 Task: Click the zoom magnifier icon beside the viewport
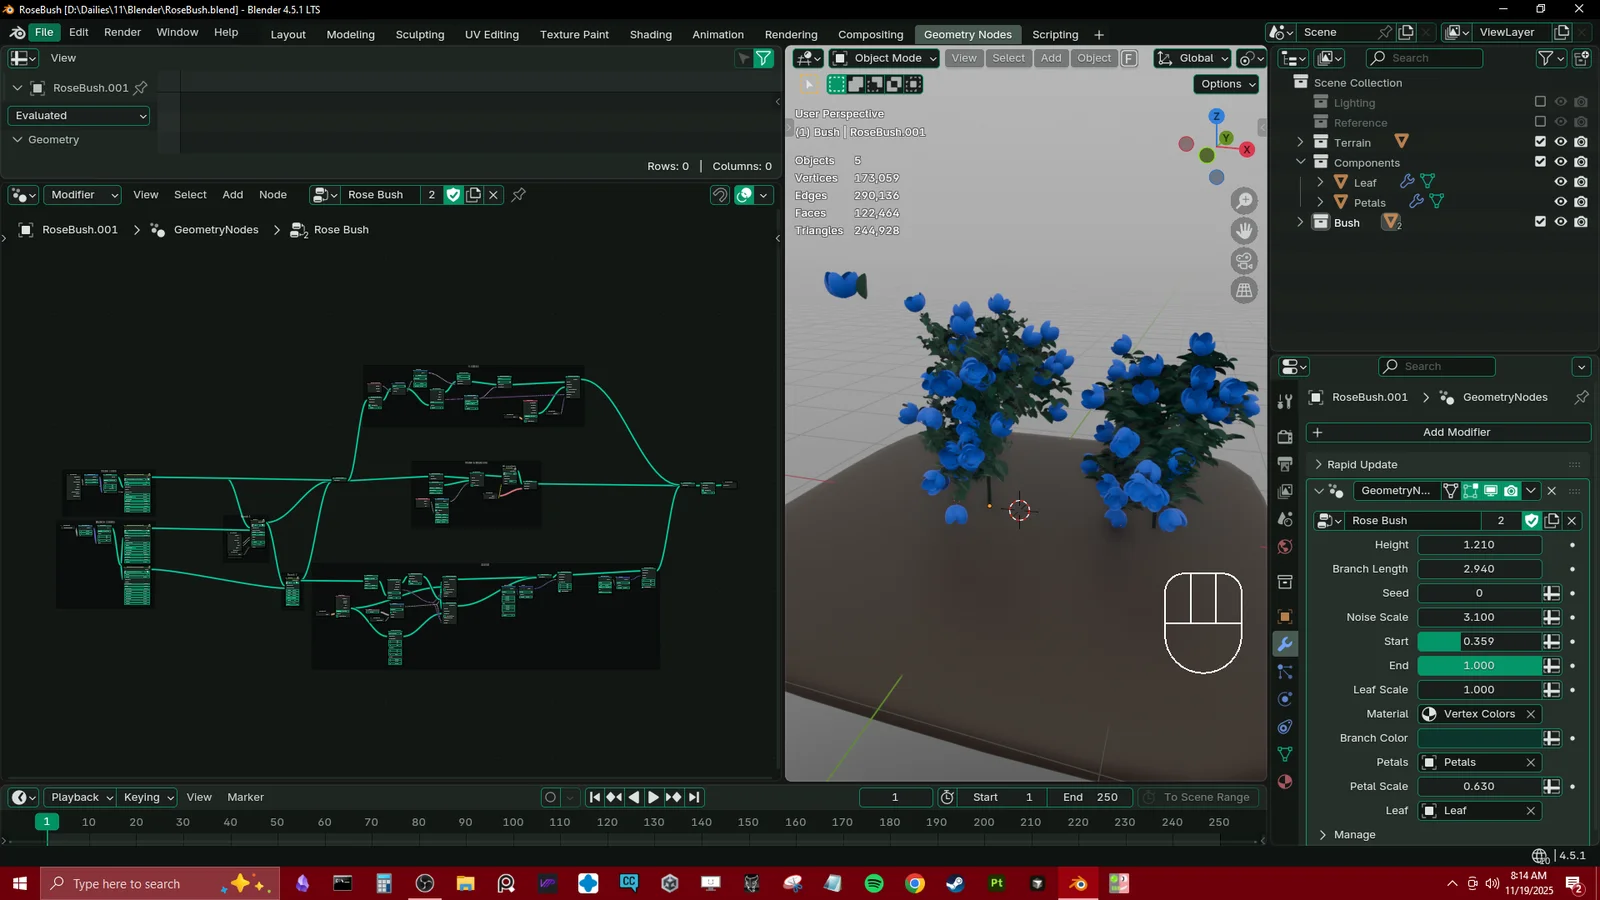[x=1244, y=200]
